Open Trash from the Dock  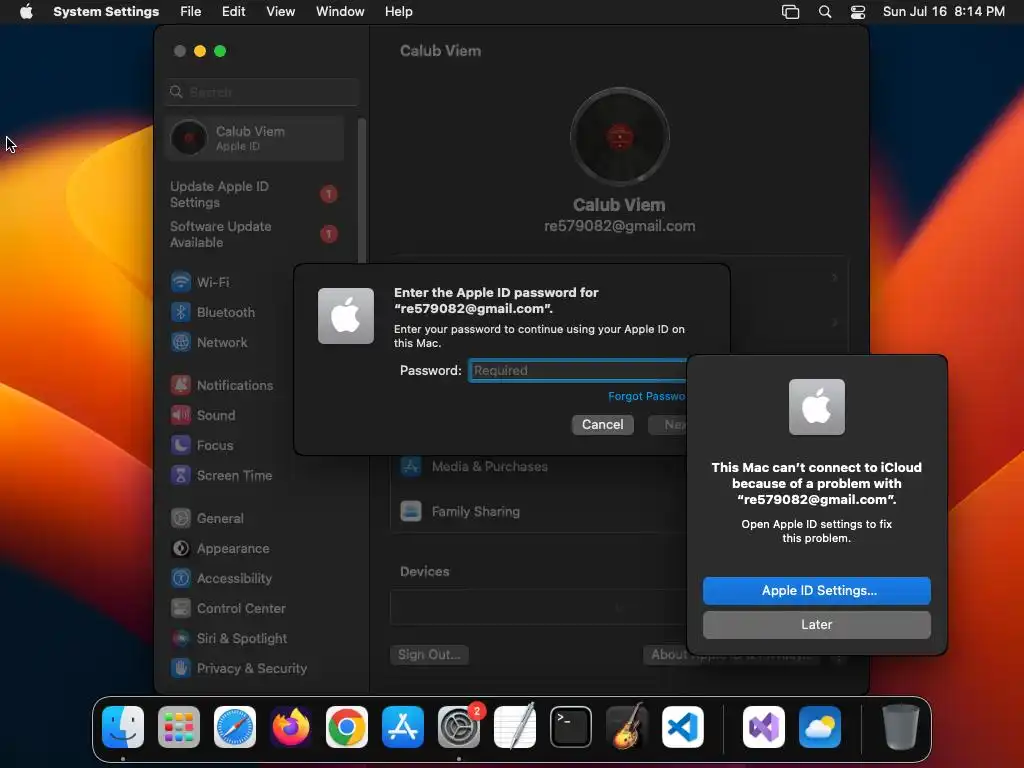click(901, 727)
